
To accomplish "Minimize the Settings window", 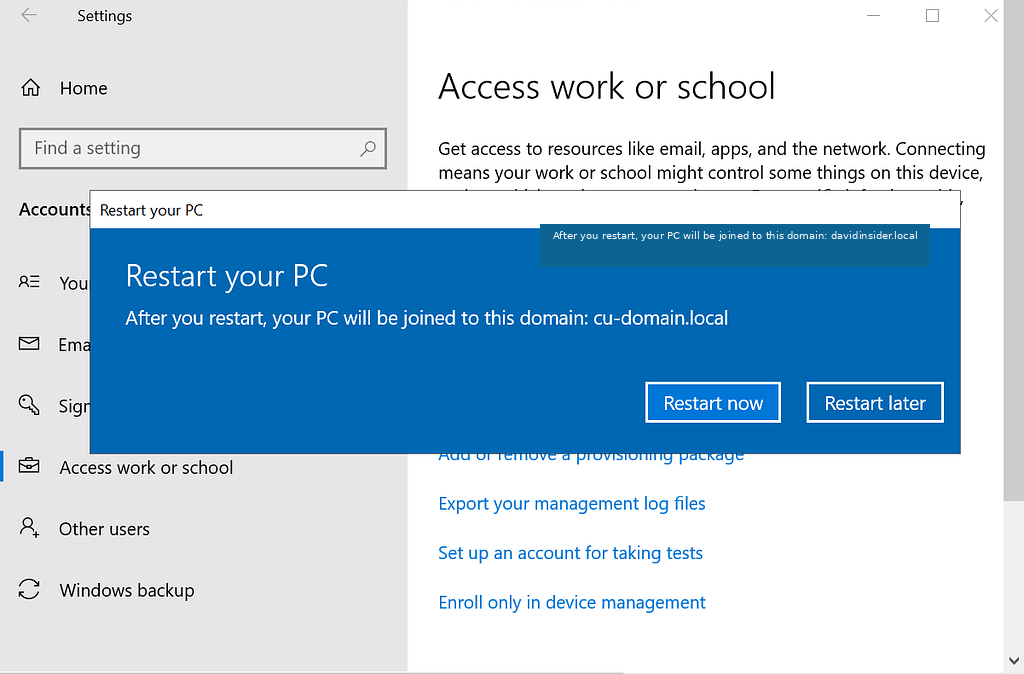I will pyautogui.click(x=873, y=16).
